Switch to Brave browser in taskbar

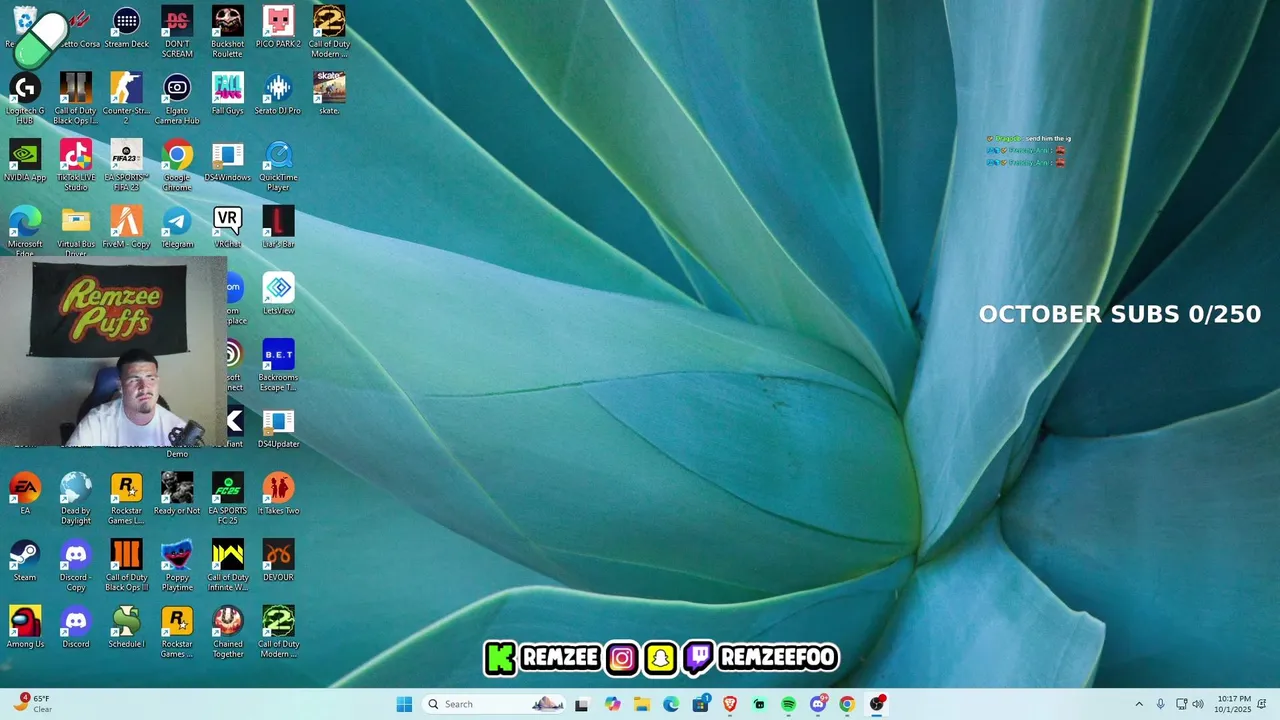click(730, 704)
